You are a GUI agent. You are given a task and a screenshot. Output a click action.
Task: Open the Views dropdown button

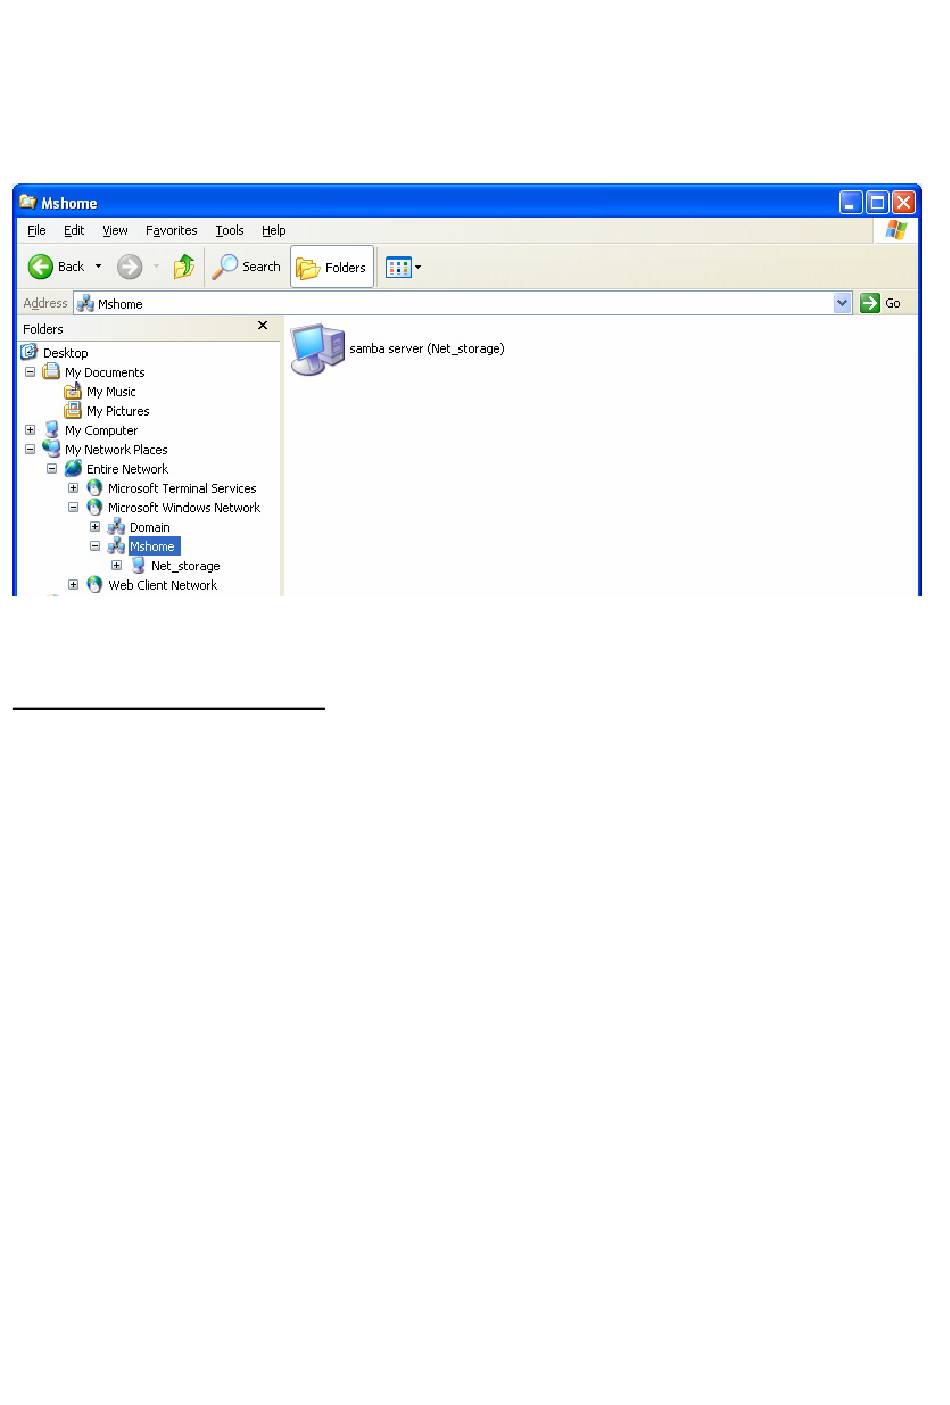(404, 267)
